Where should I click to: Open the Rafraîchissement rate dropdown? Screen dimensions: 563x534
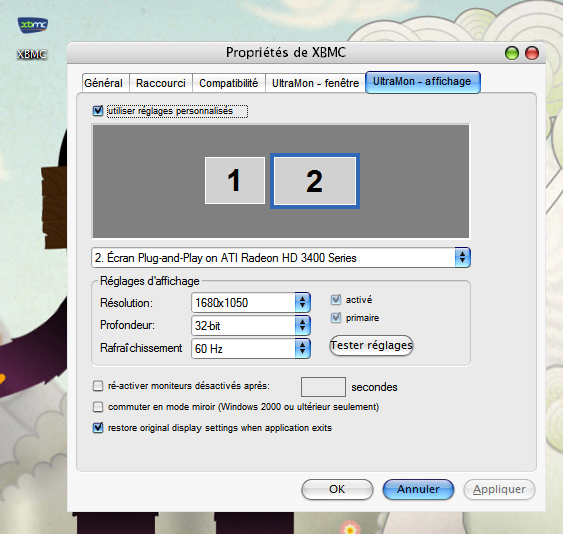pyautogui.click(x=251, y=348)
